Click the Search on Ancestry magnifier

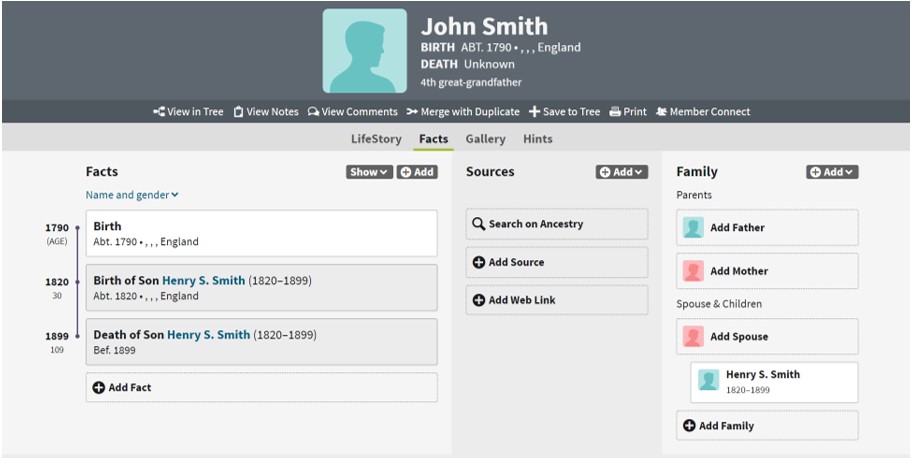(x=479, y=224)
